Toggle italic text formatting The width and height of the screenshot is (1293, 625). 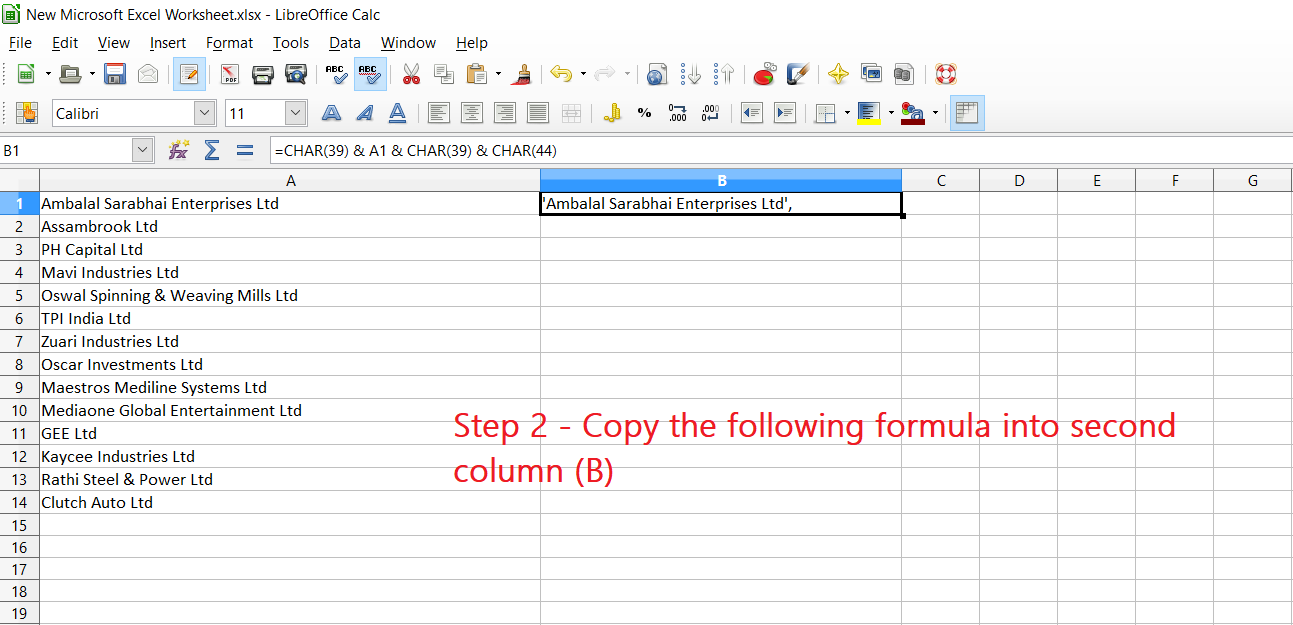pos(364,113)
